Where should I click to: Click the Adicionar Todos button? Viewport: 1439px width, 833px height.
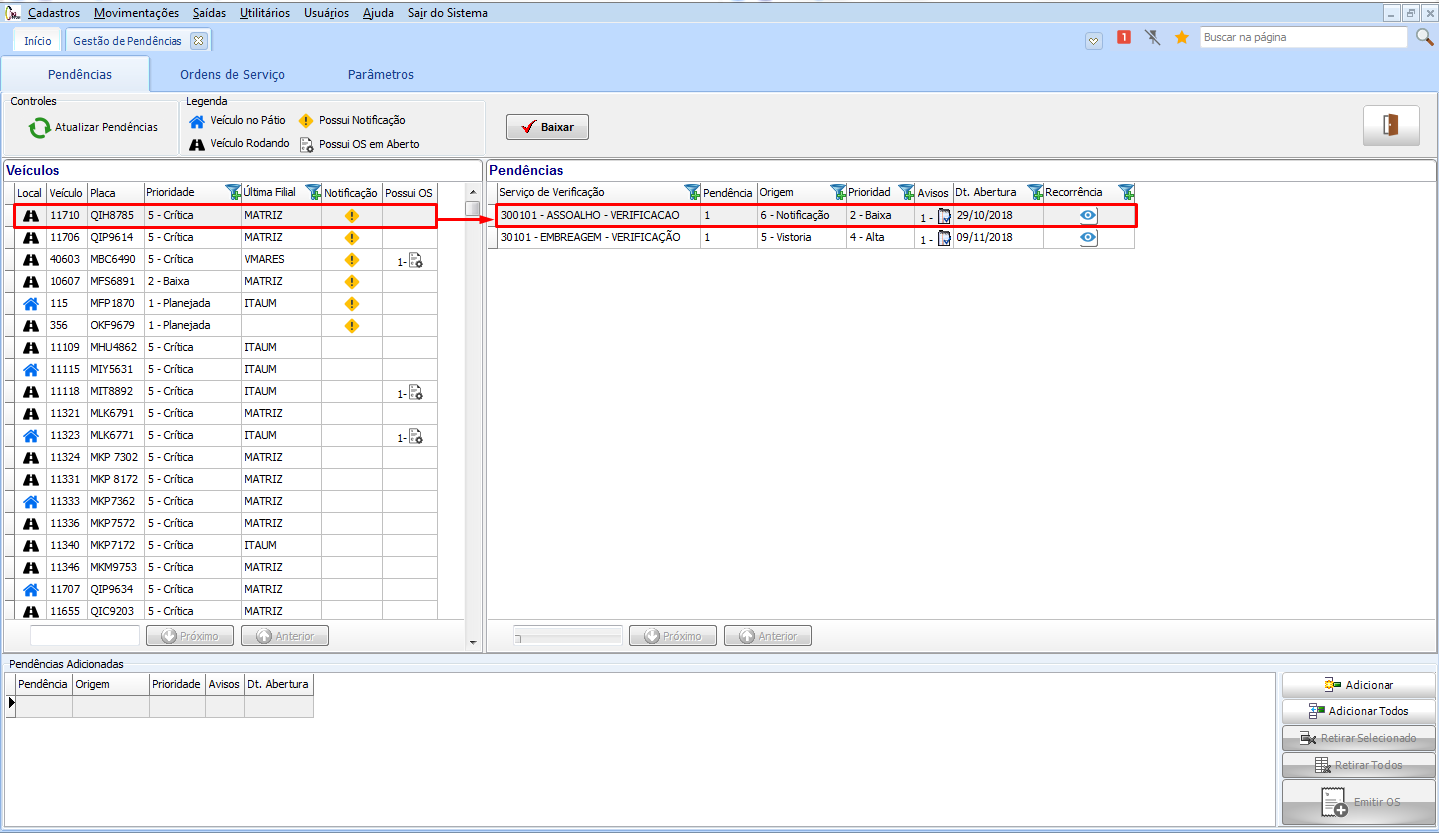tap(1358, 711)
